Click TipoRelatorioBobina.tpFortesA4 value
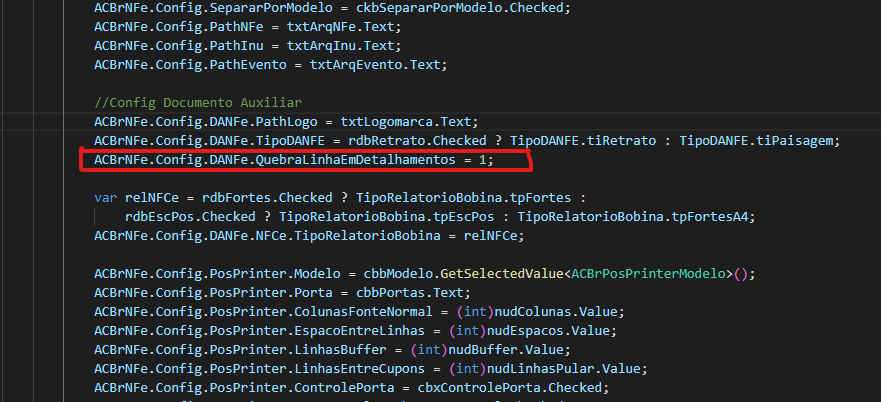Viewport: 881px width, 402px height. (633, 216)
